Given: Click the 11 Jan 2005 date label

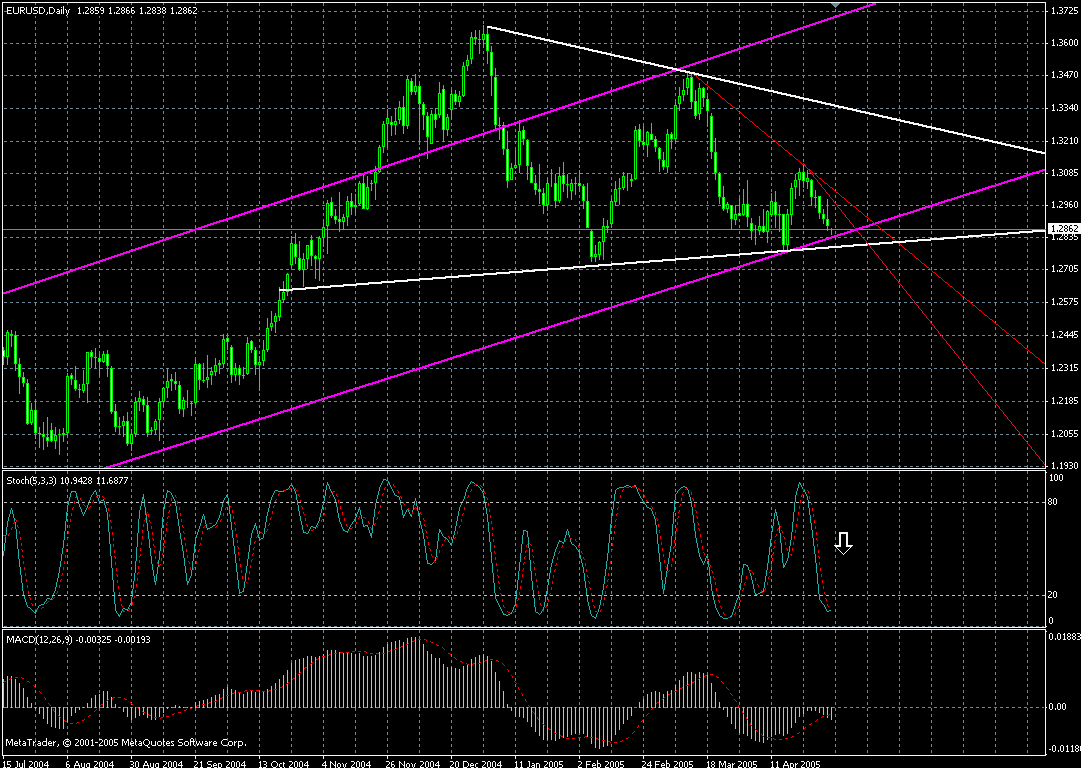Looking at the screenshot, I should tap(539, 763).
